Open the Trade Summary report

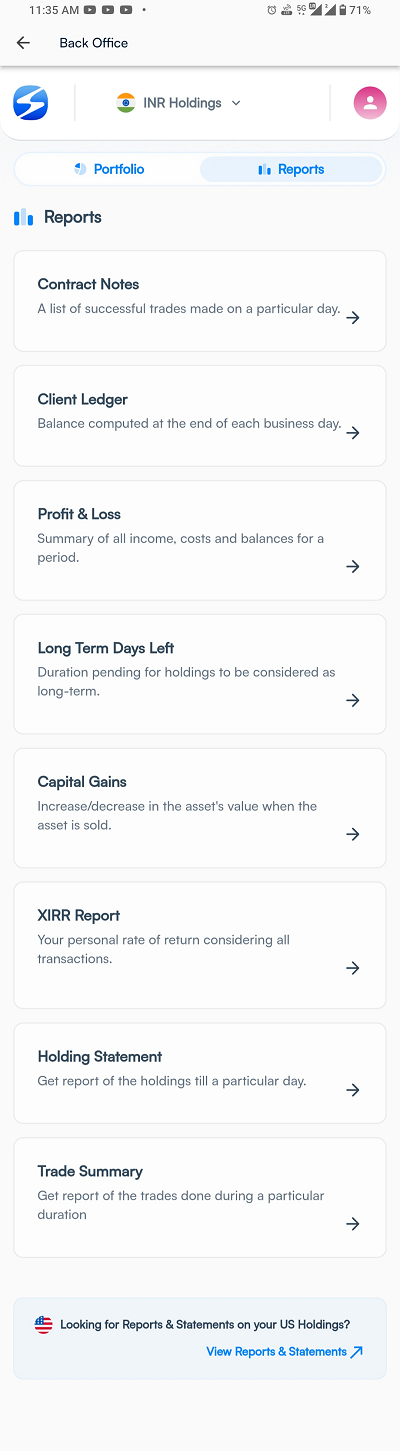(x=200, y=1197)
